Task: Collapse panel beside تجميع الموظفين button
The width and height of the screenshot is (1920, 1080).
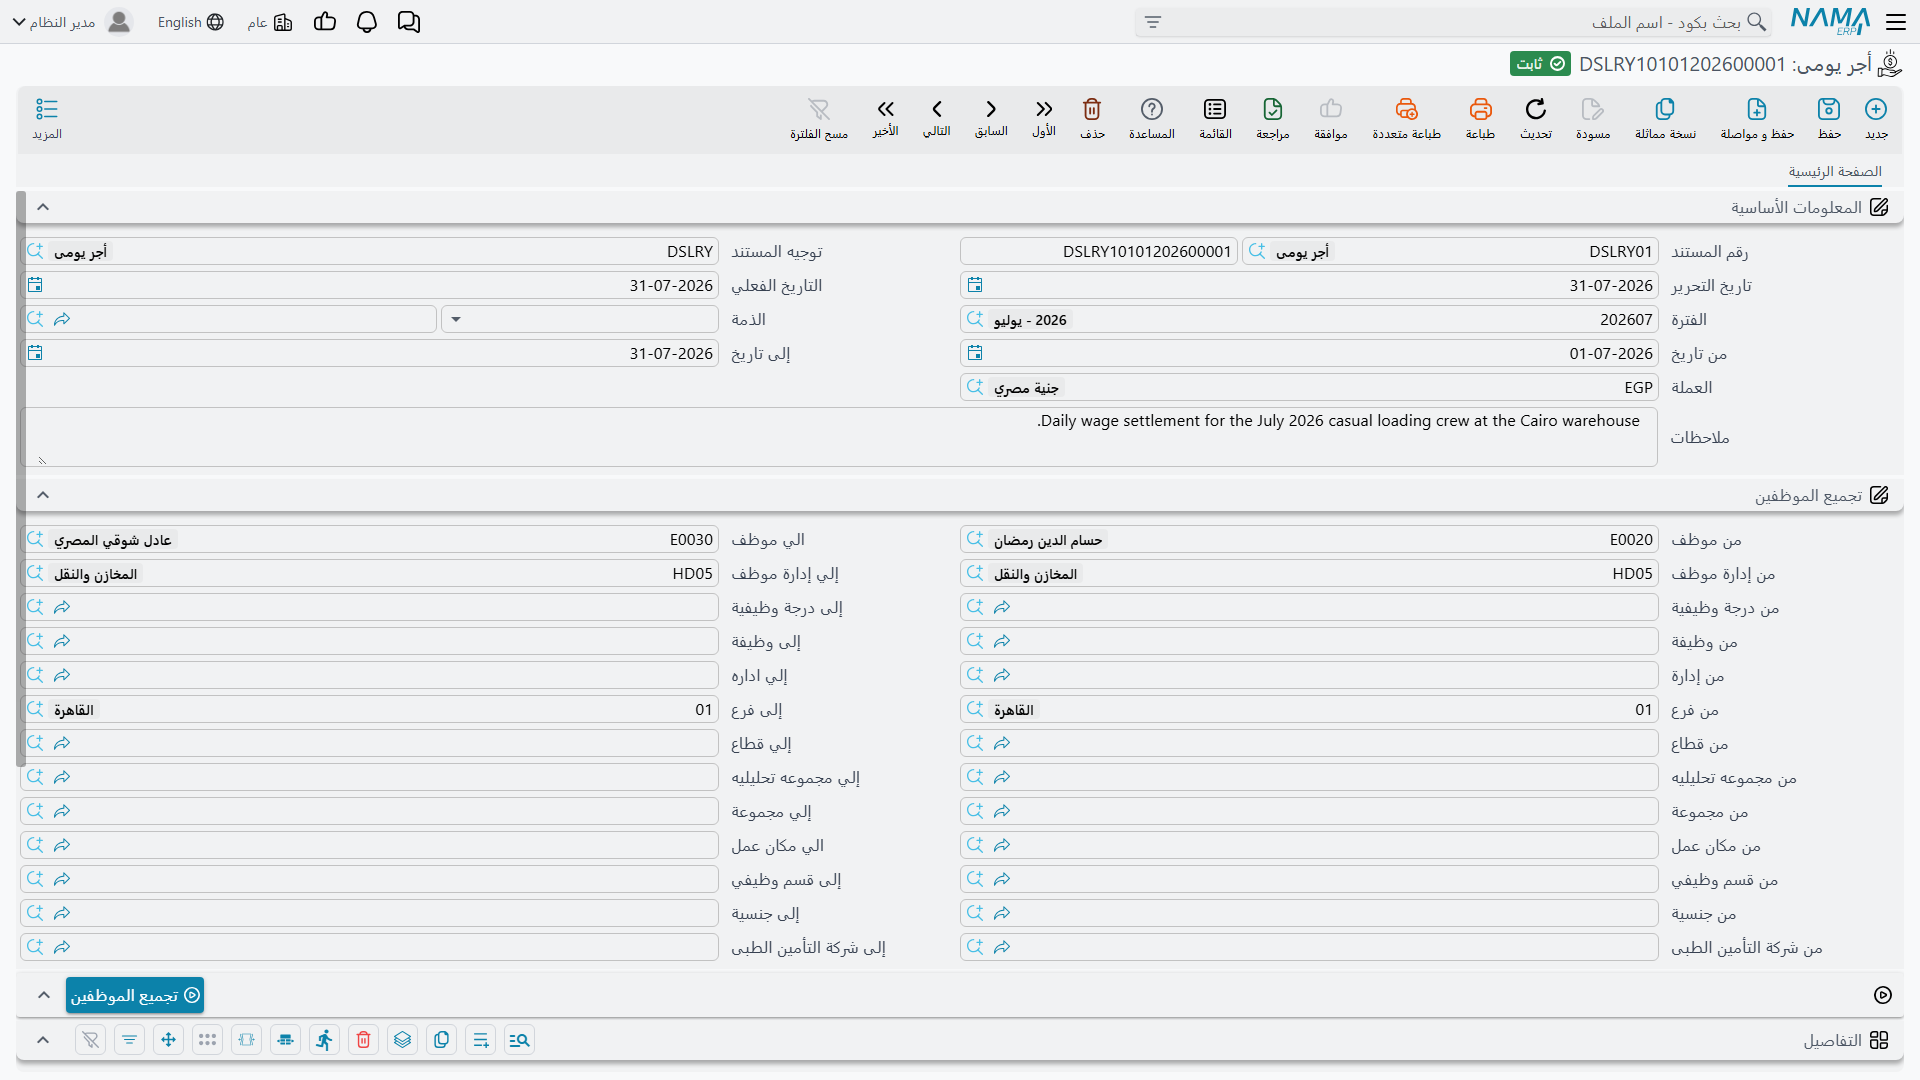Action: [x=43, y=995]
